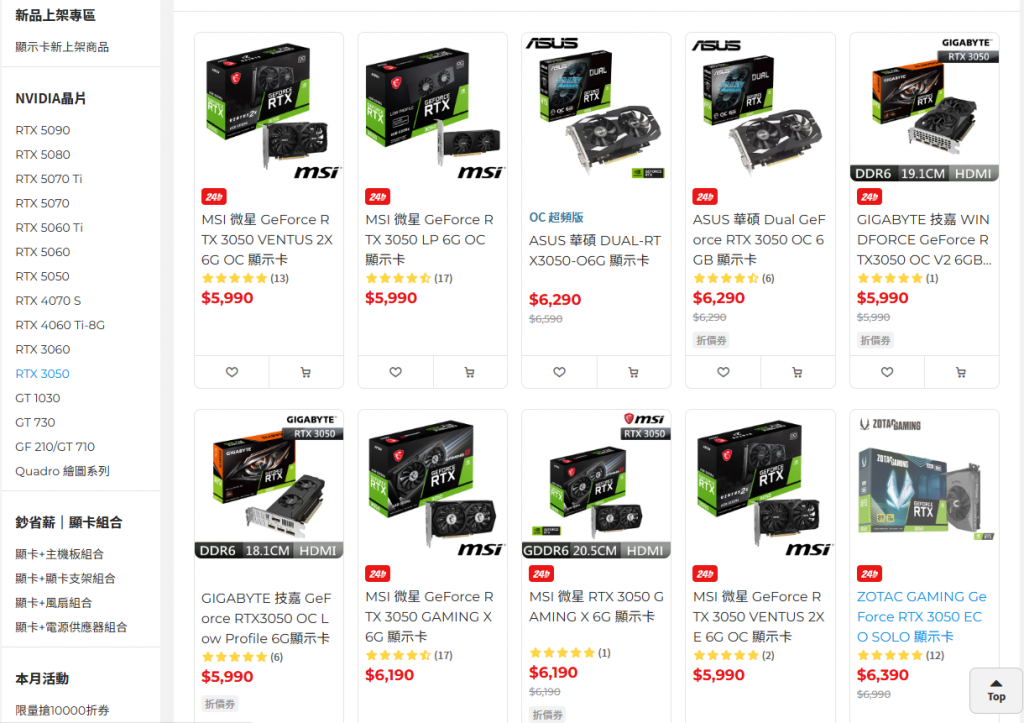Add MSI RTX 3050 VENTUS 2X to wishlist
The height and width of the screenshot is (723, 1024).
[232, 372]
